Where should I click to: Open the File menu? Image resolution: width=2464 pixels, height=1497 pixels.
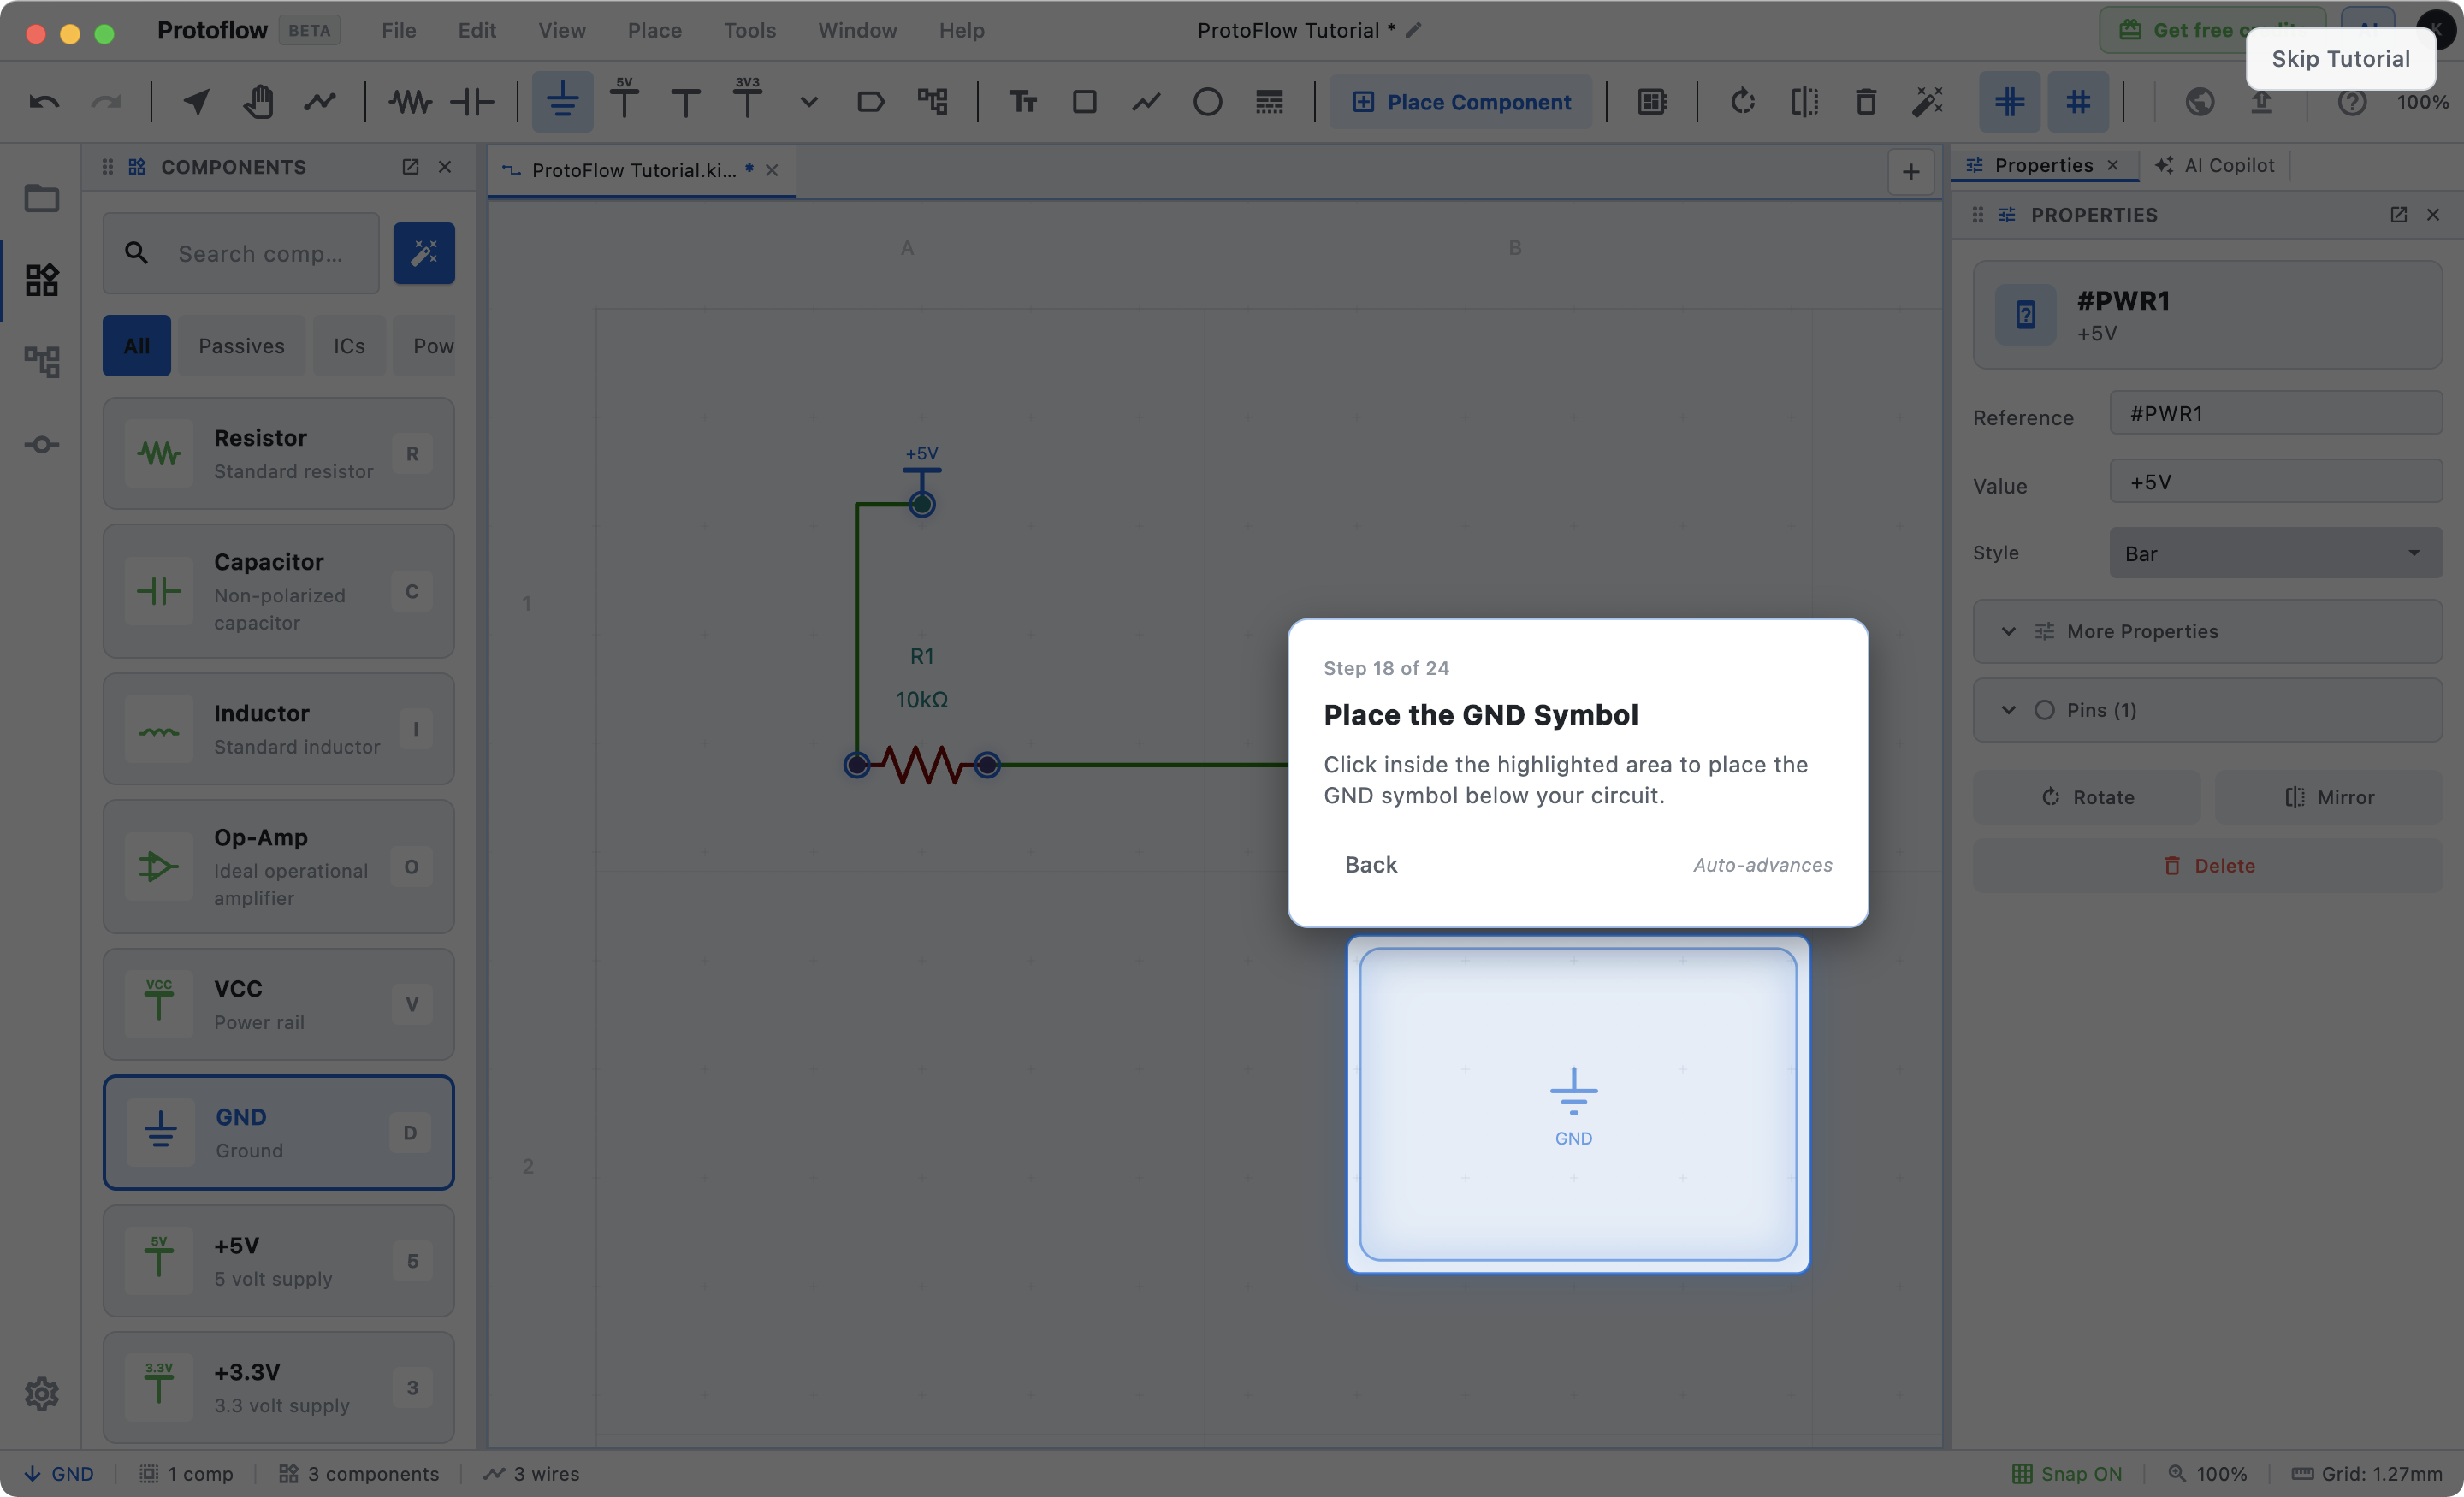398,30
